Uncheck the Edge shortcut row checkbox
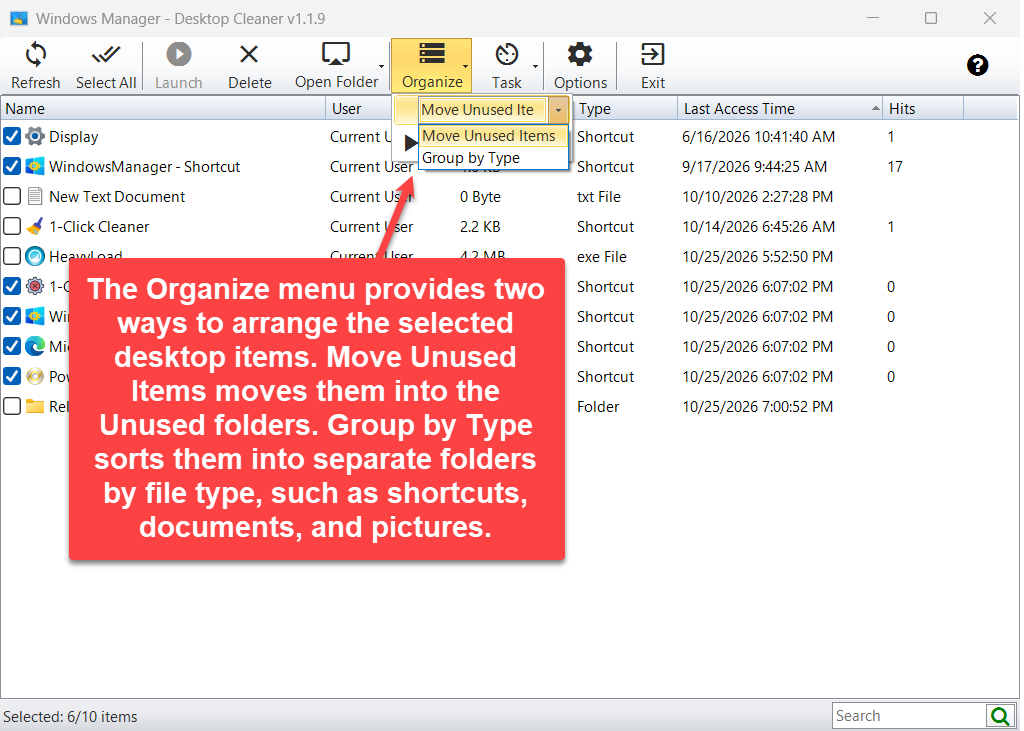 click(x=12, y=346)
